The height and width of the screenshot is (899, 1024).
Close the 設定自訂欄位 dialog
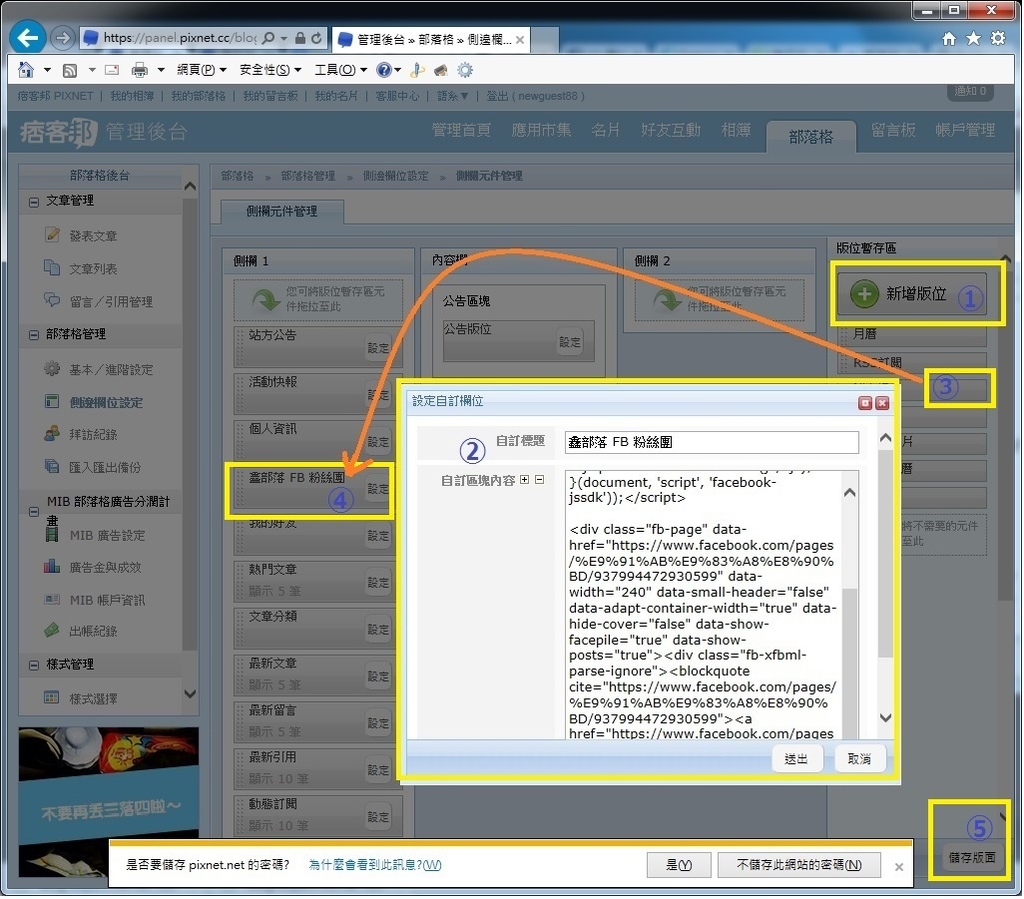coord(882,403)
